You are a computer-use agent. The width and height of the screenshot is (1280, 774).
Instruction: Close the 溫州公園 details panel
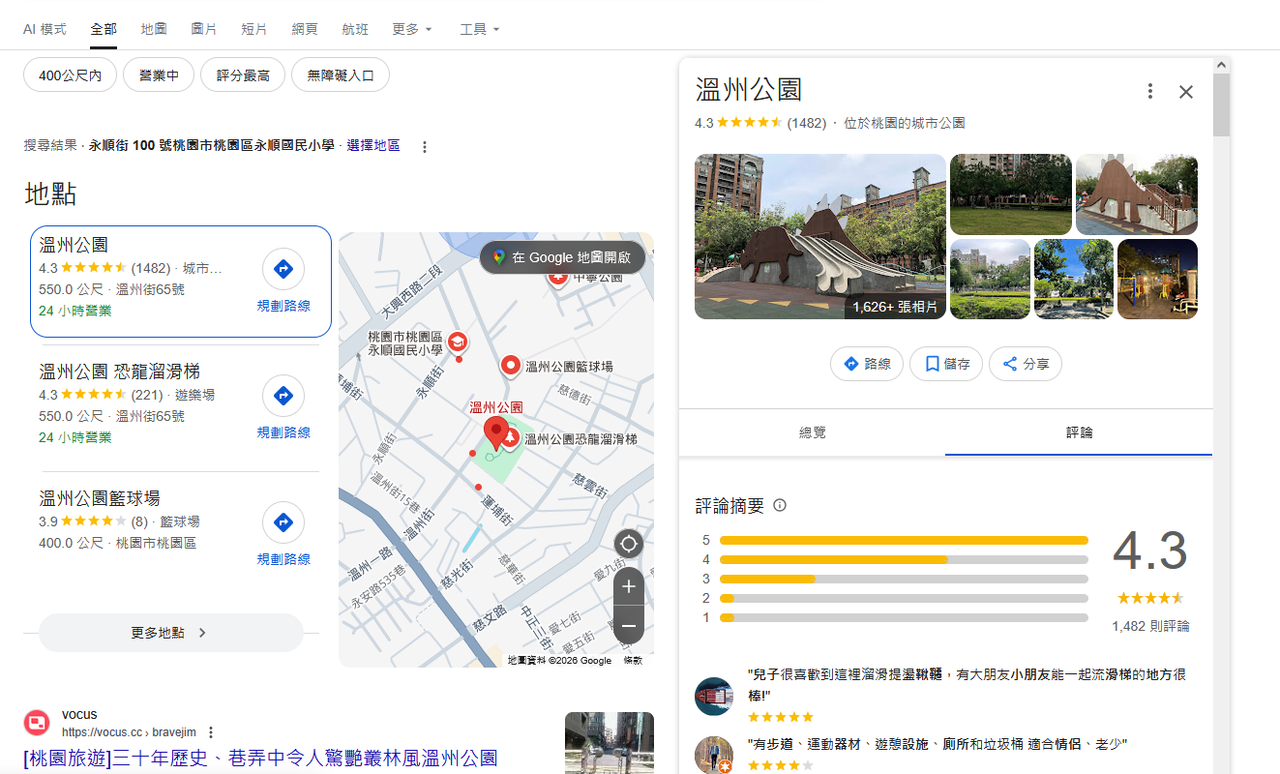[1186, 92]
